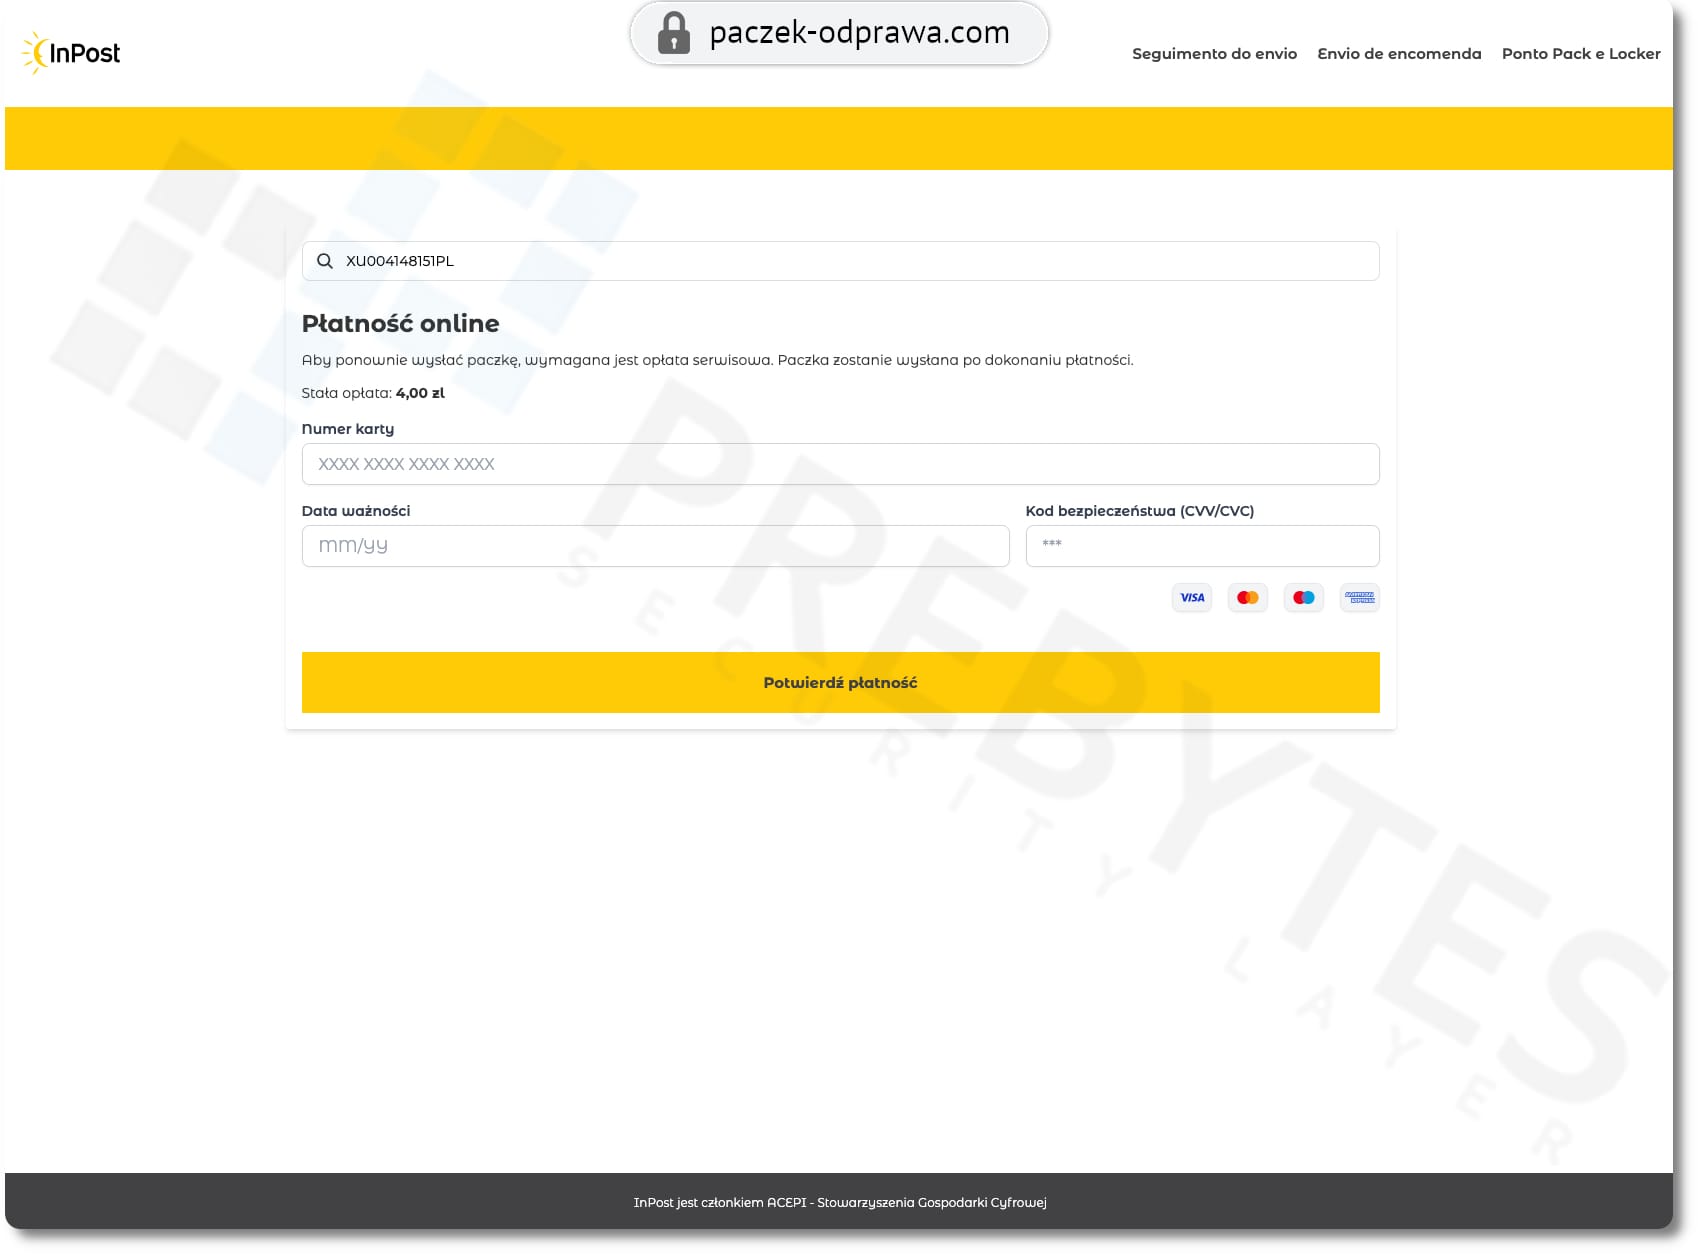This screenshot has height=1254, width=1698.
Task: Click the padlock icon in address bar
Action: (x=673, y=33)
